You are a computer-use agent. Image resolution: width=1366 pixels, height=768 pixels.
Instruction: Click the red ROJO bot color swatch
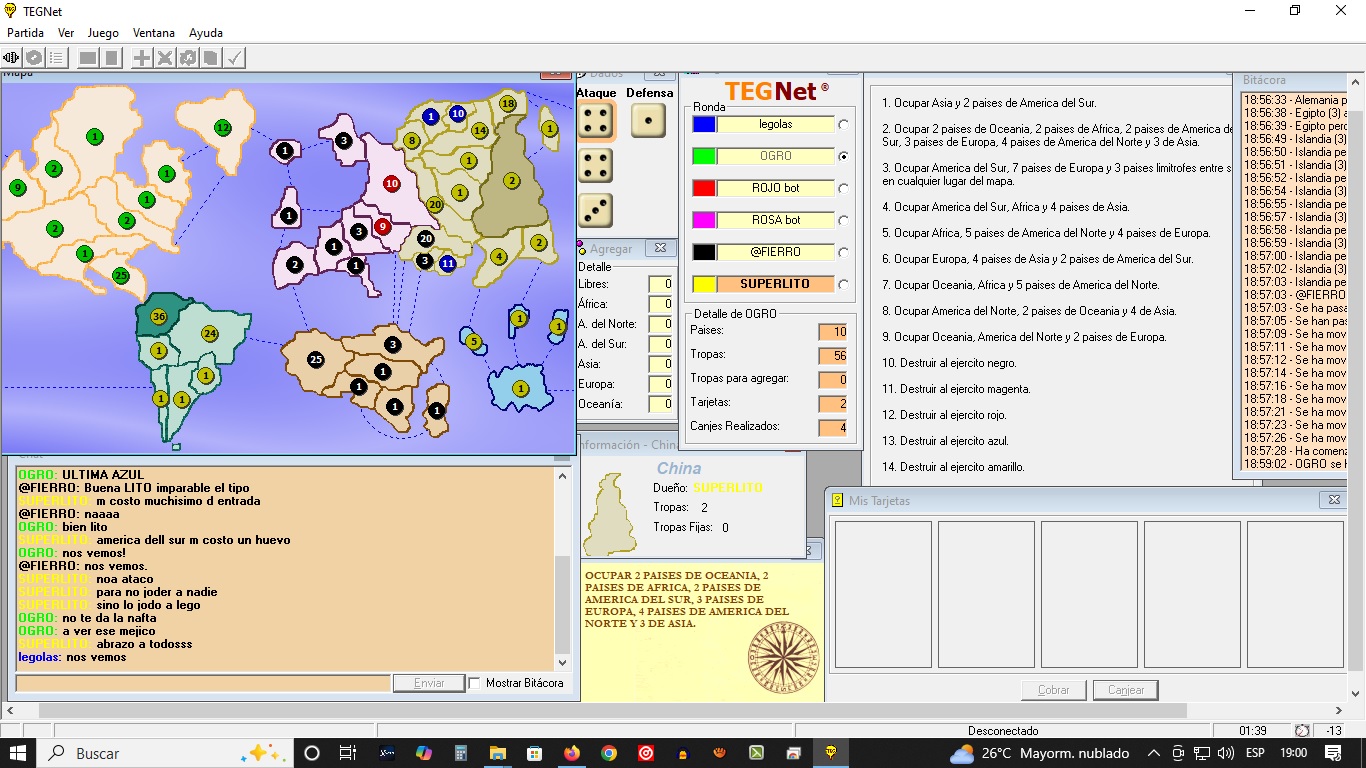coord(704,188)
